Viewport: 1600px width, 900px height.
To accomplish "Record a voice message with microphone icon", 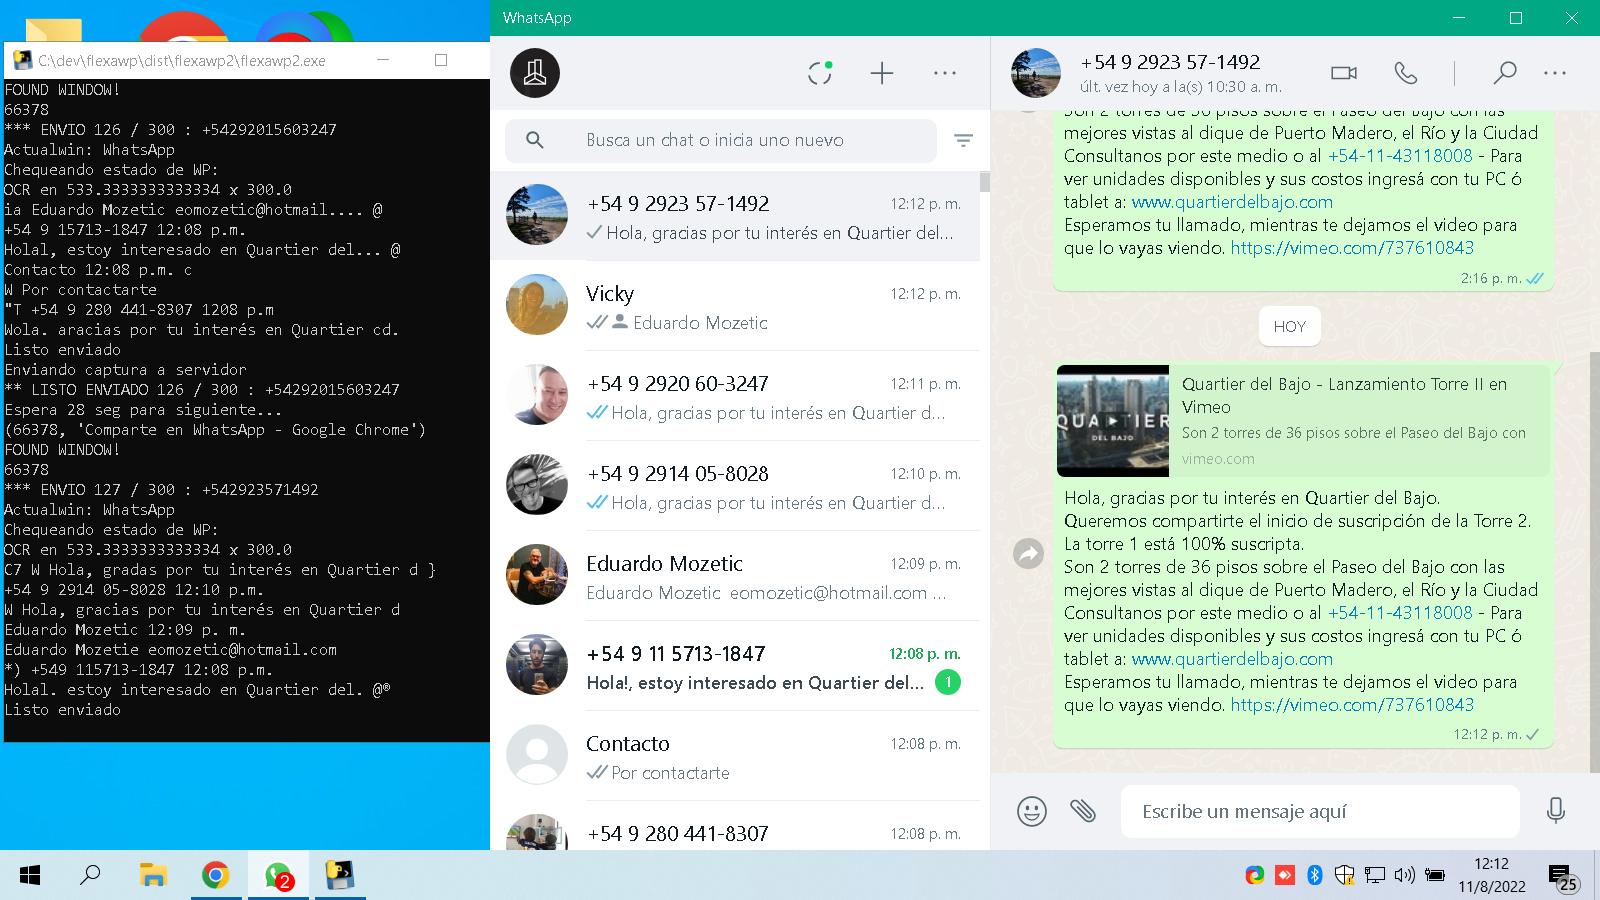I will 1555,811.
